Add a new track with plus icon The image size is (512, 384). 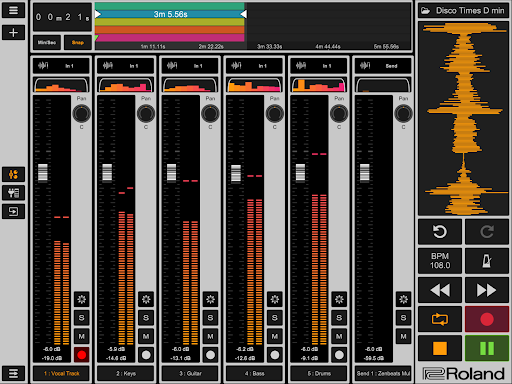[13, 33]
